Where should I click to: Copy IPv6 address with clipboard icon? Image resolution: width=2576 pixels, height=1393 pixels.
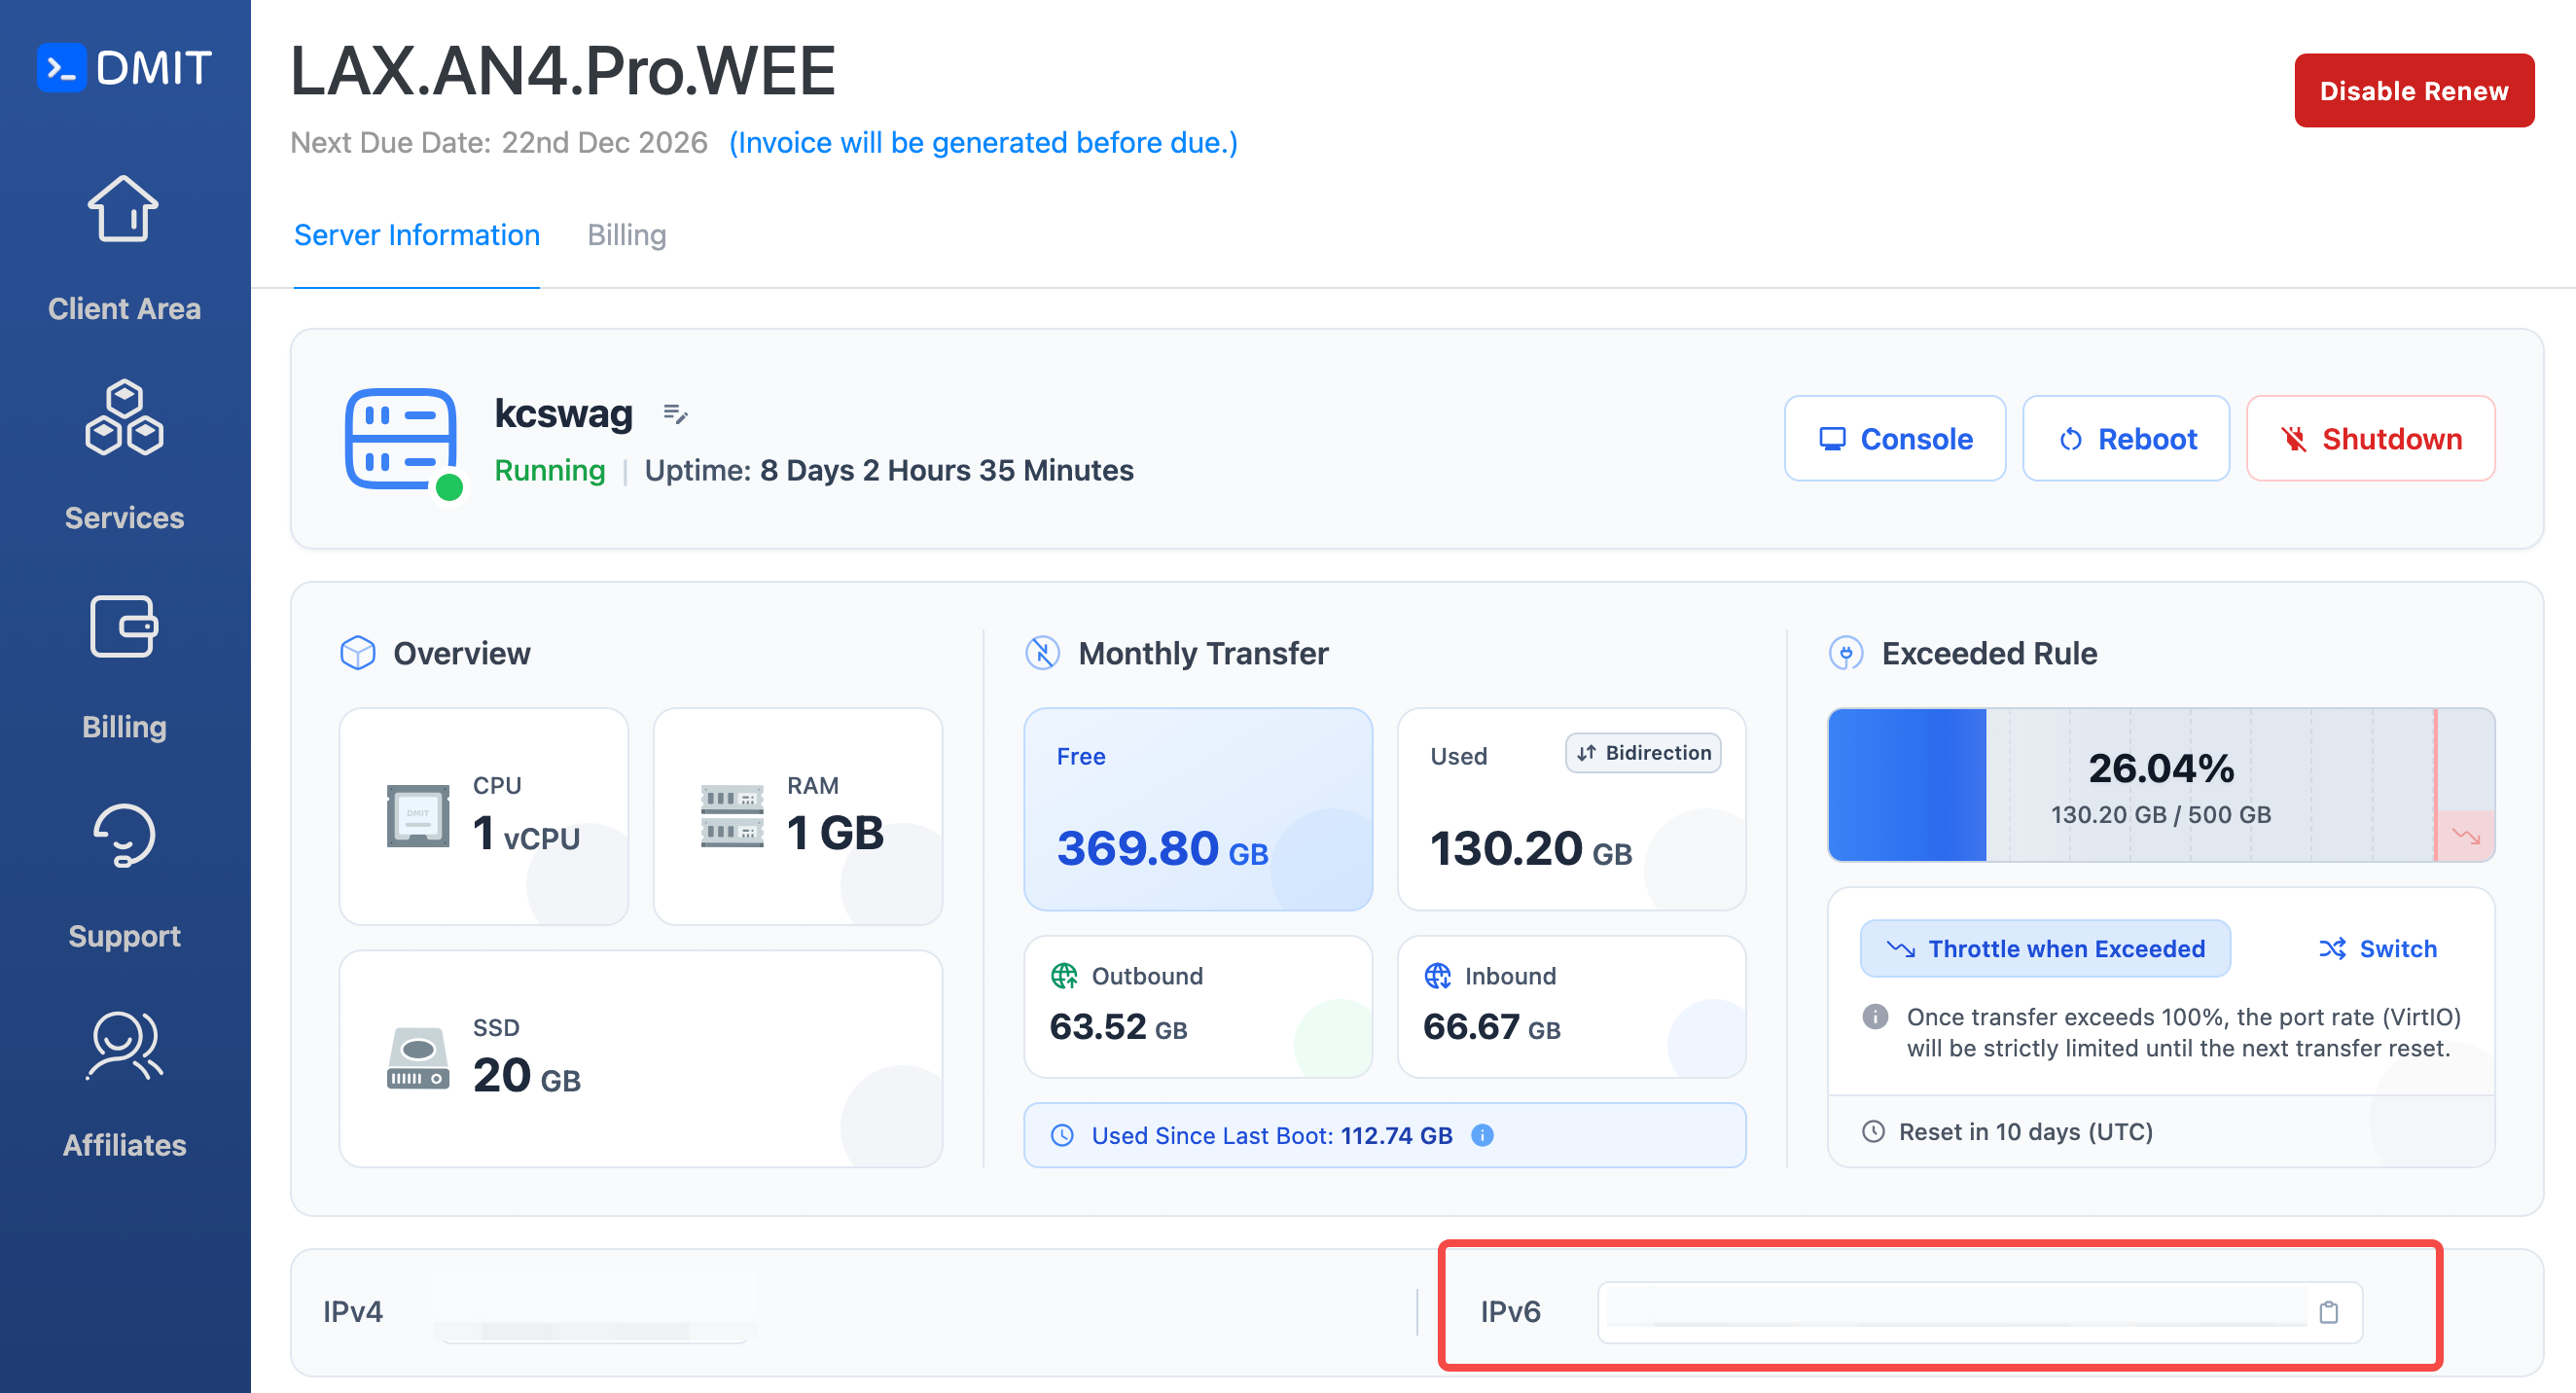[2328, 1312]
